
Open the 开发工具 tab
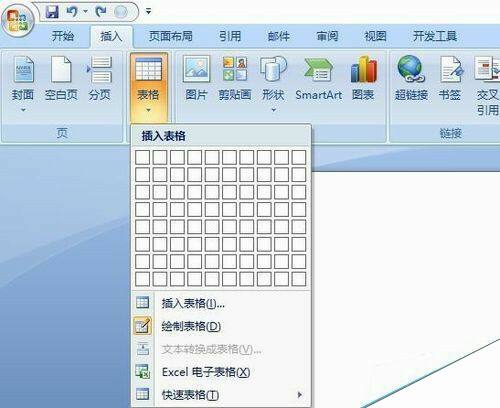435,36
